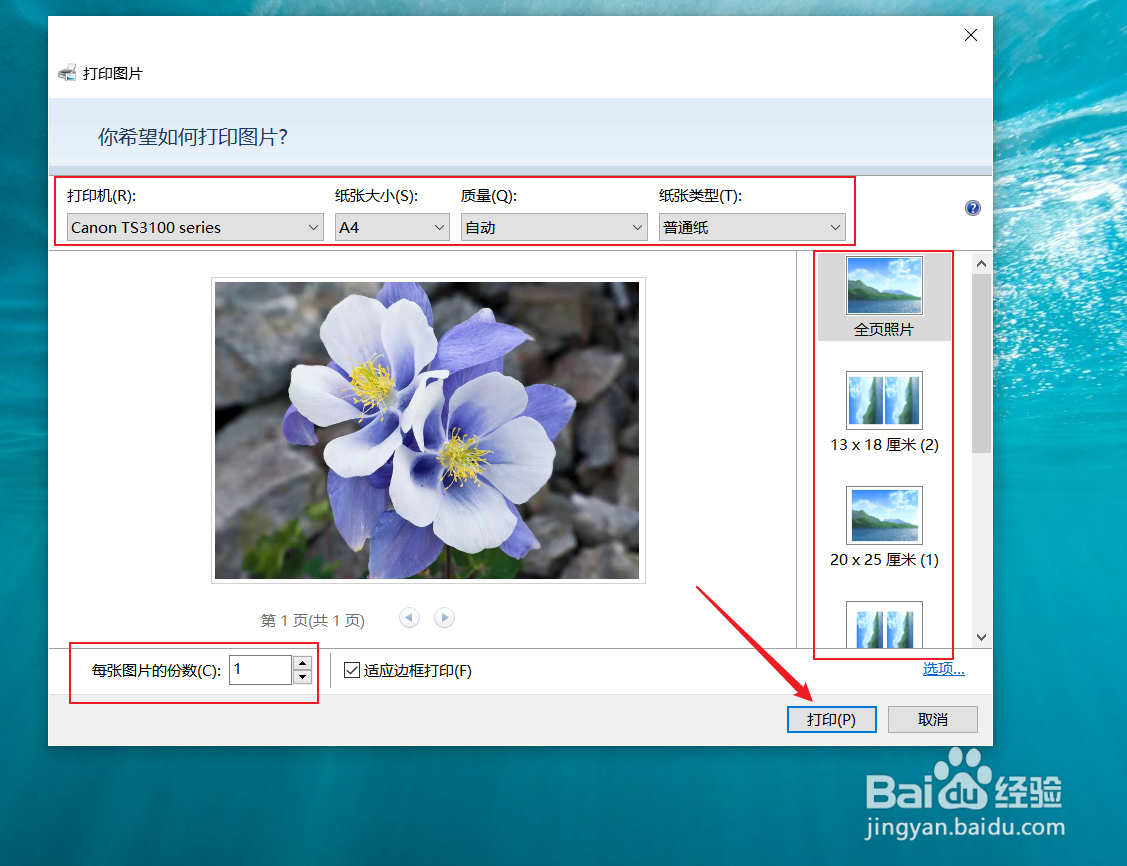Click the blue help question mark icon
Image resolution: width=1127 pixels, height=866 pixels.
tap(972, 208)
